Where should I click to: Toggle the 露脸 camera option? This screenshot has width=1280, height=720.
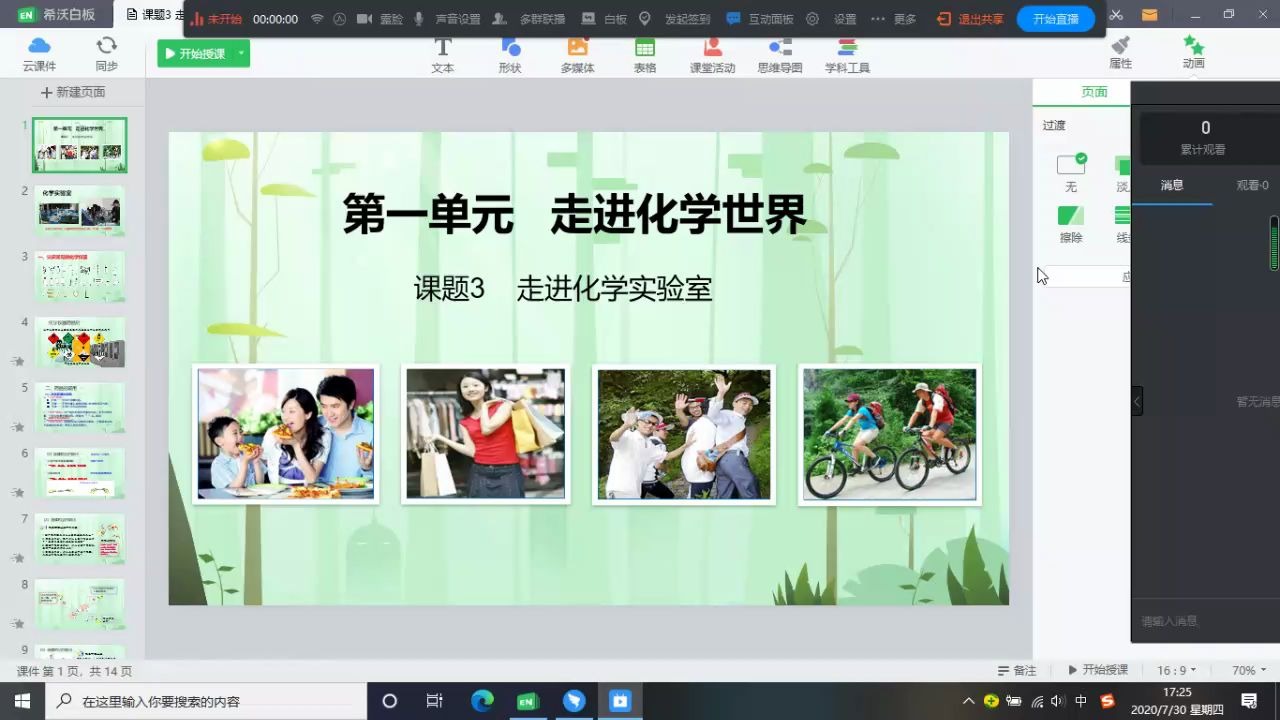pyautogui.click(x=380, y=19)
